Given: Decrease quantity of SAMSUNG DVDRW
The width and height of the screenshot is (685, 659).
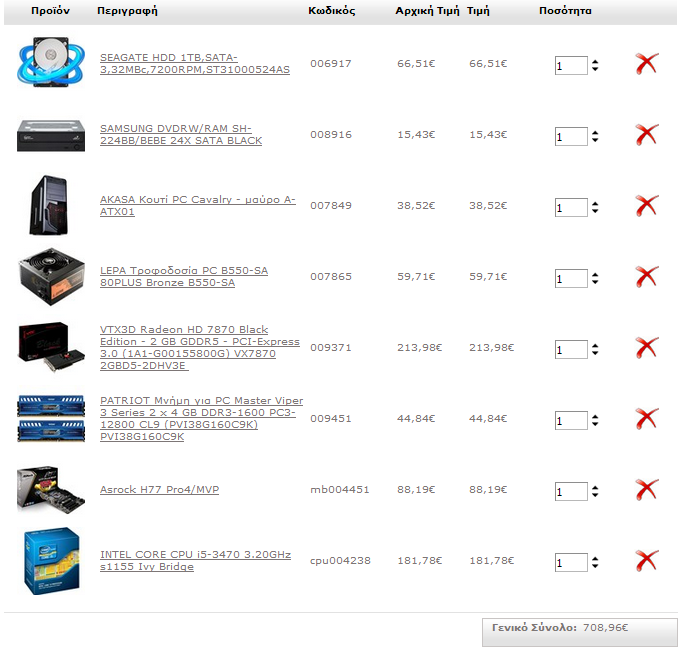Looking at the screenshot, I should [x=595, y=140].
